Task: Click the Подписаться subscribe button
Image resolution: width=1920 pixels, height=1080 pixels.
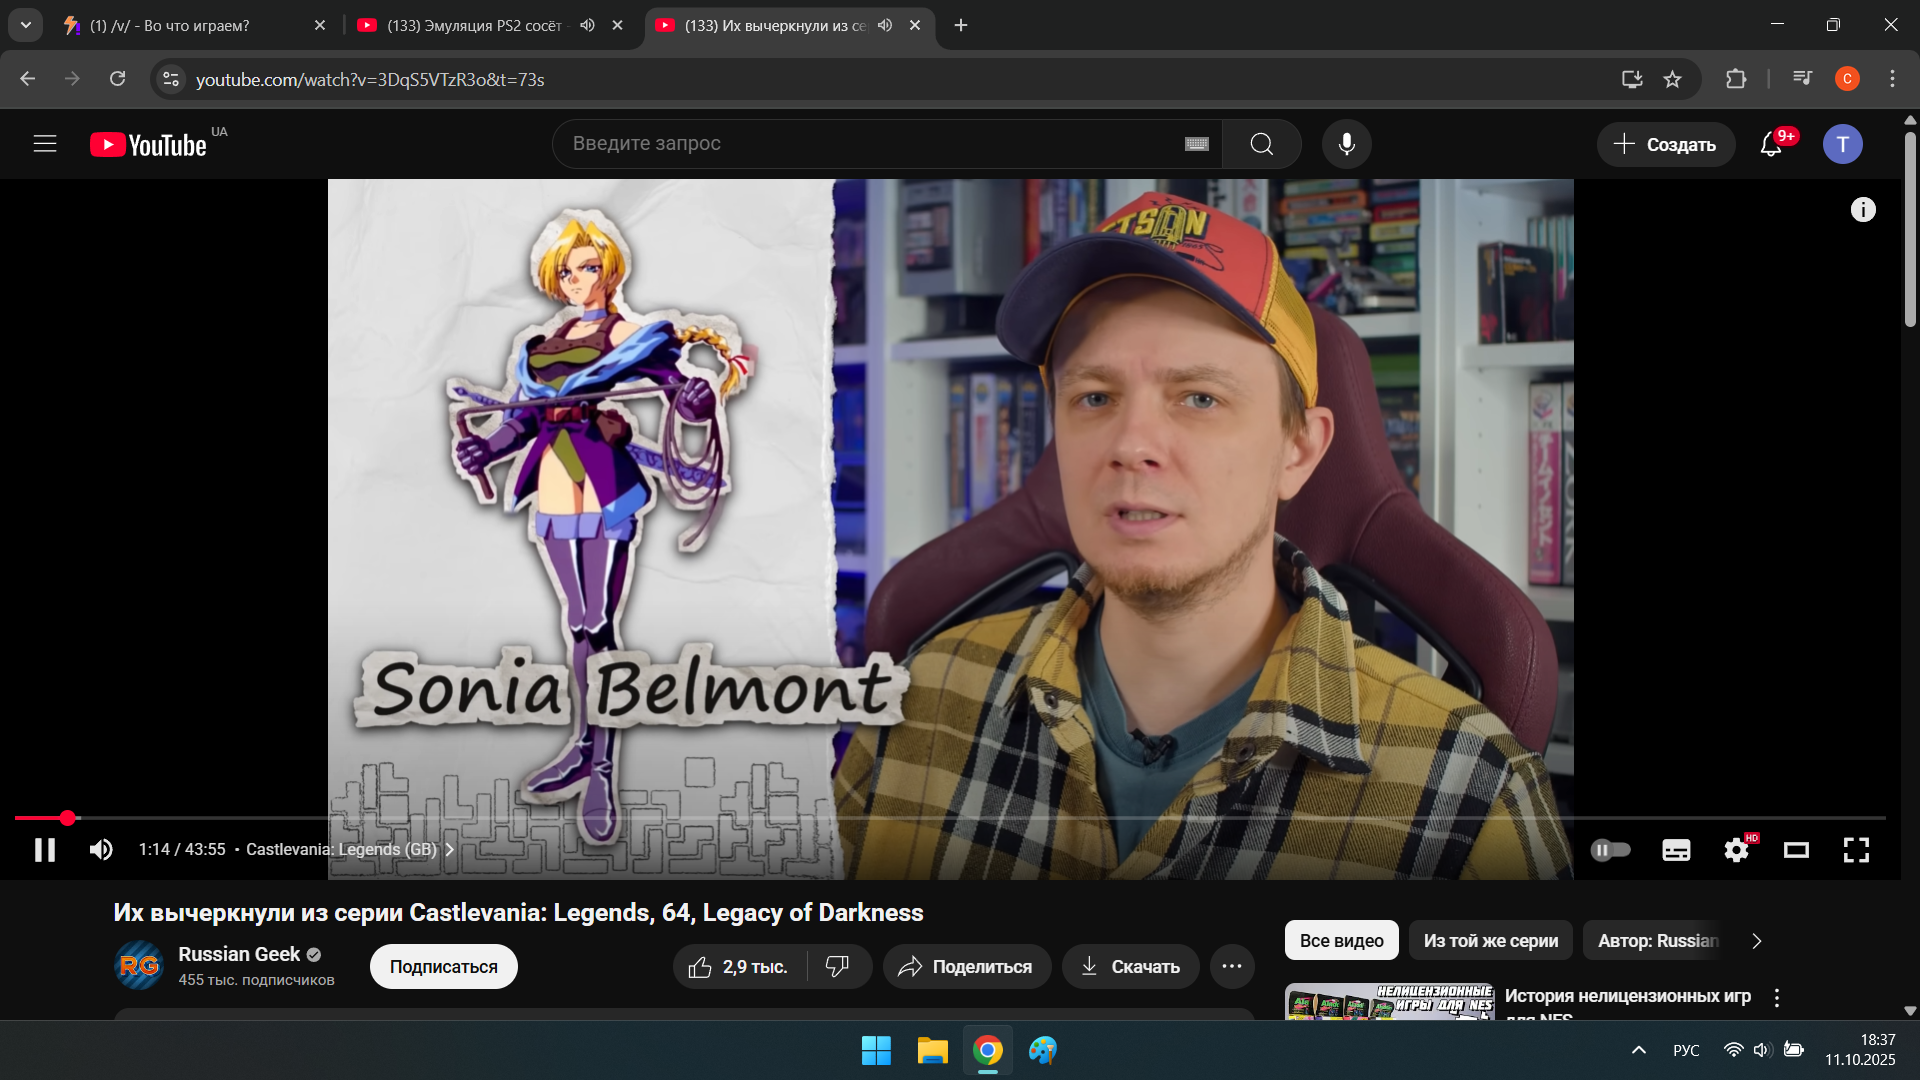Action: pos(443,967)
